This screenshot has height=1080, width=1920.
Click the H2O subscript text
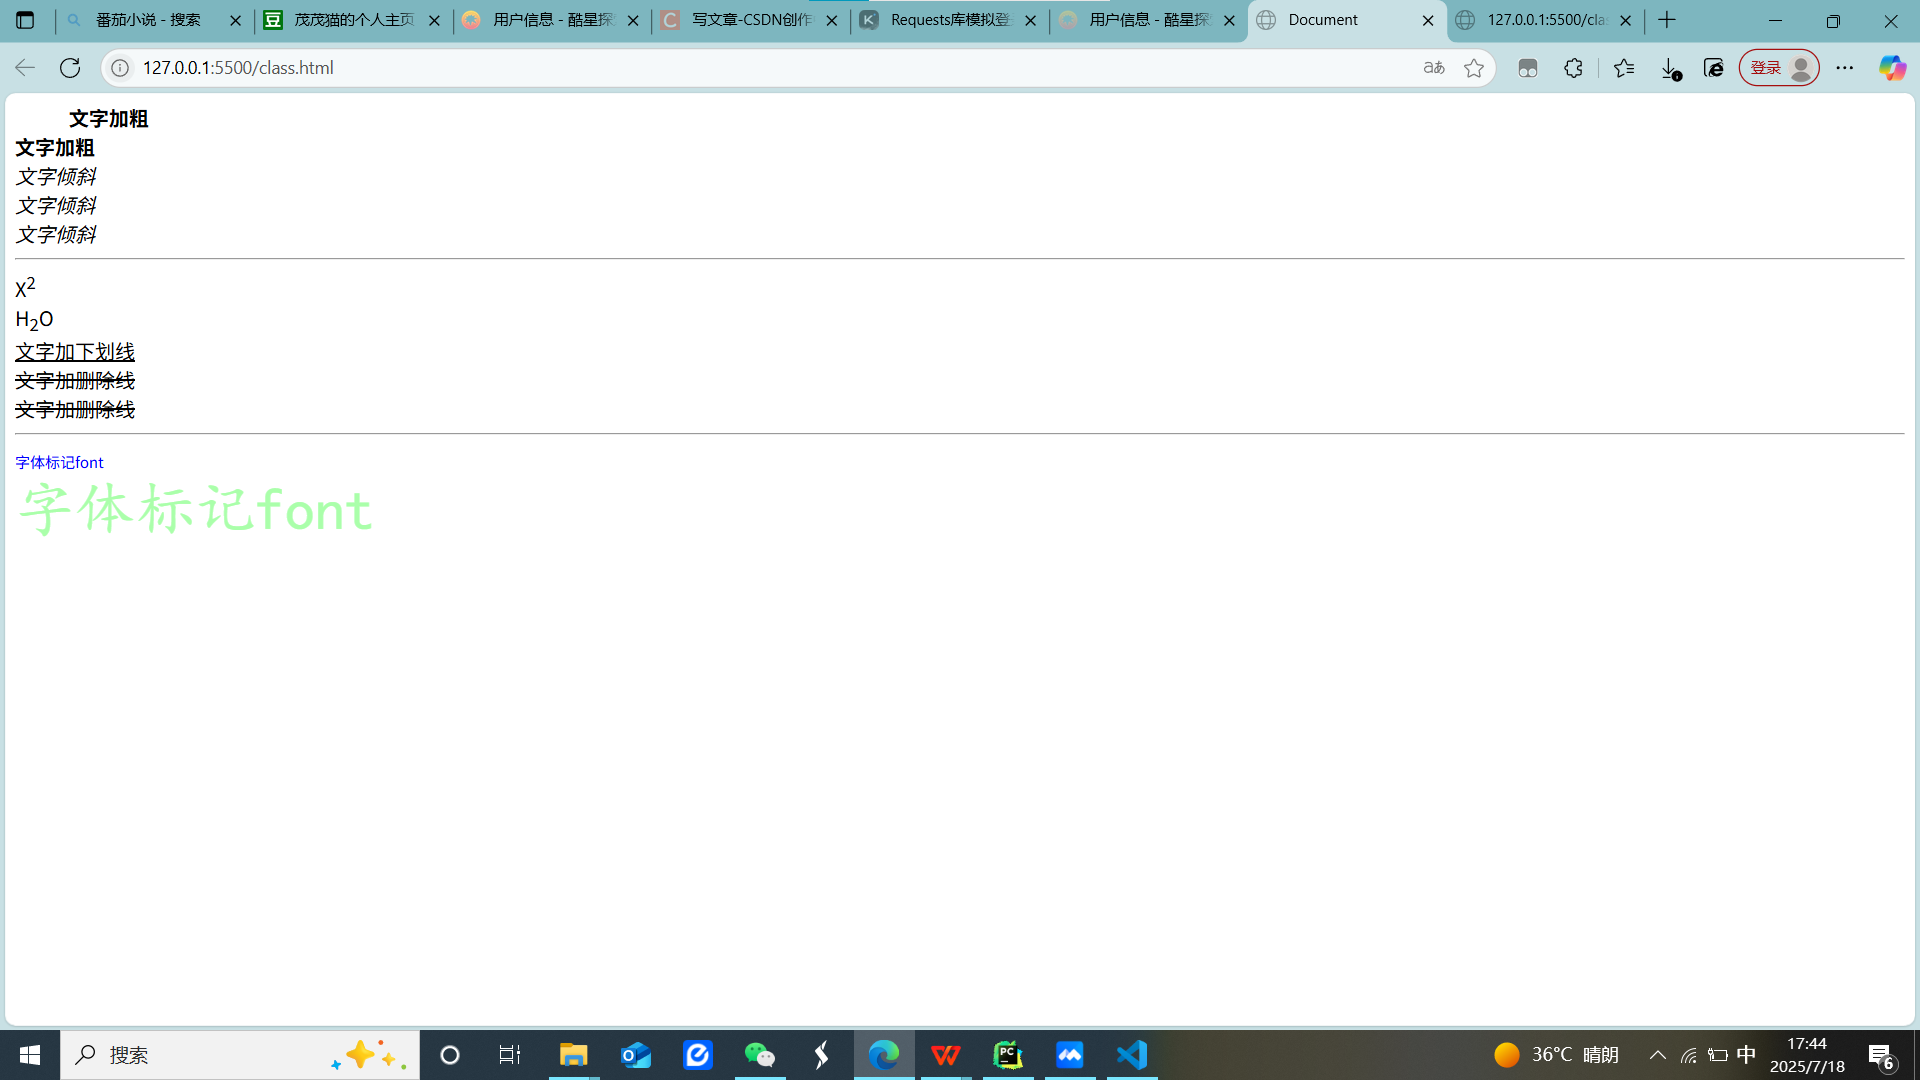(34, 320)
